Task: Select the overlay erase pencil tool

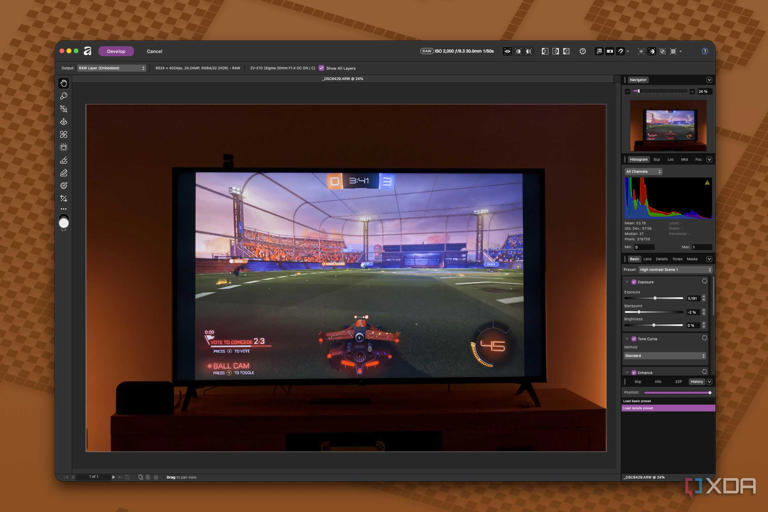Action: pyautogui.click(x=64, y=173)
